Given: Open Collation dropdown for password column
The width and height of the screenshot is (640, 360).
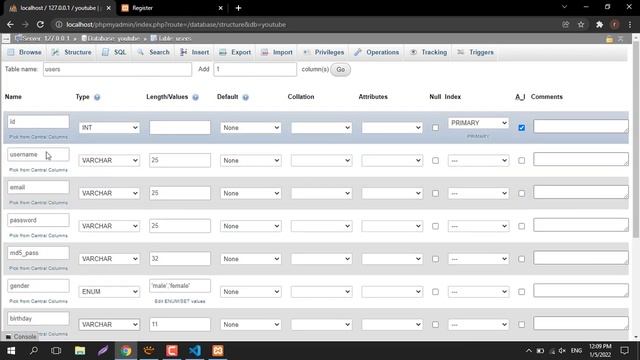Looking at the screenshot, I should (322, 226).
